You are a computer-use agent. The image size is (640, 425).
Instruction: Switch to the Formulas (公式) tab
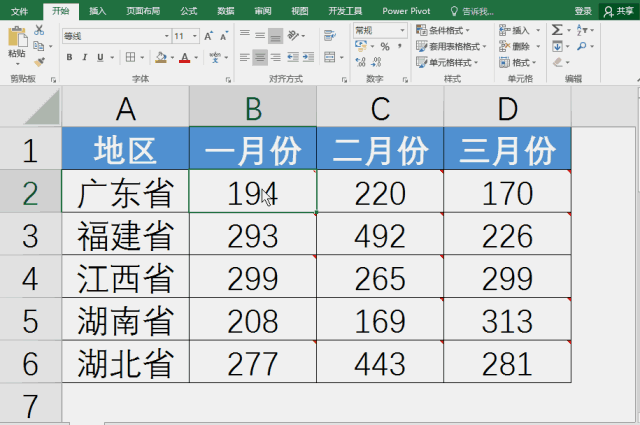189,11
